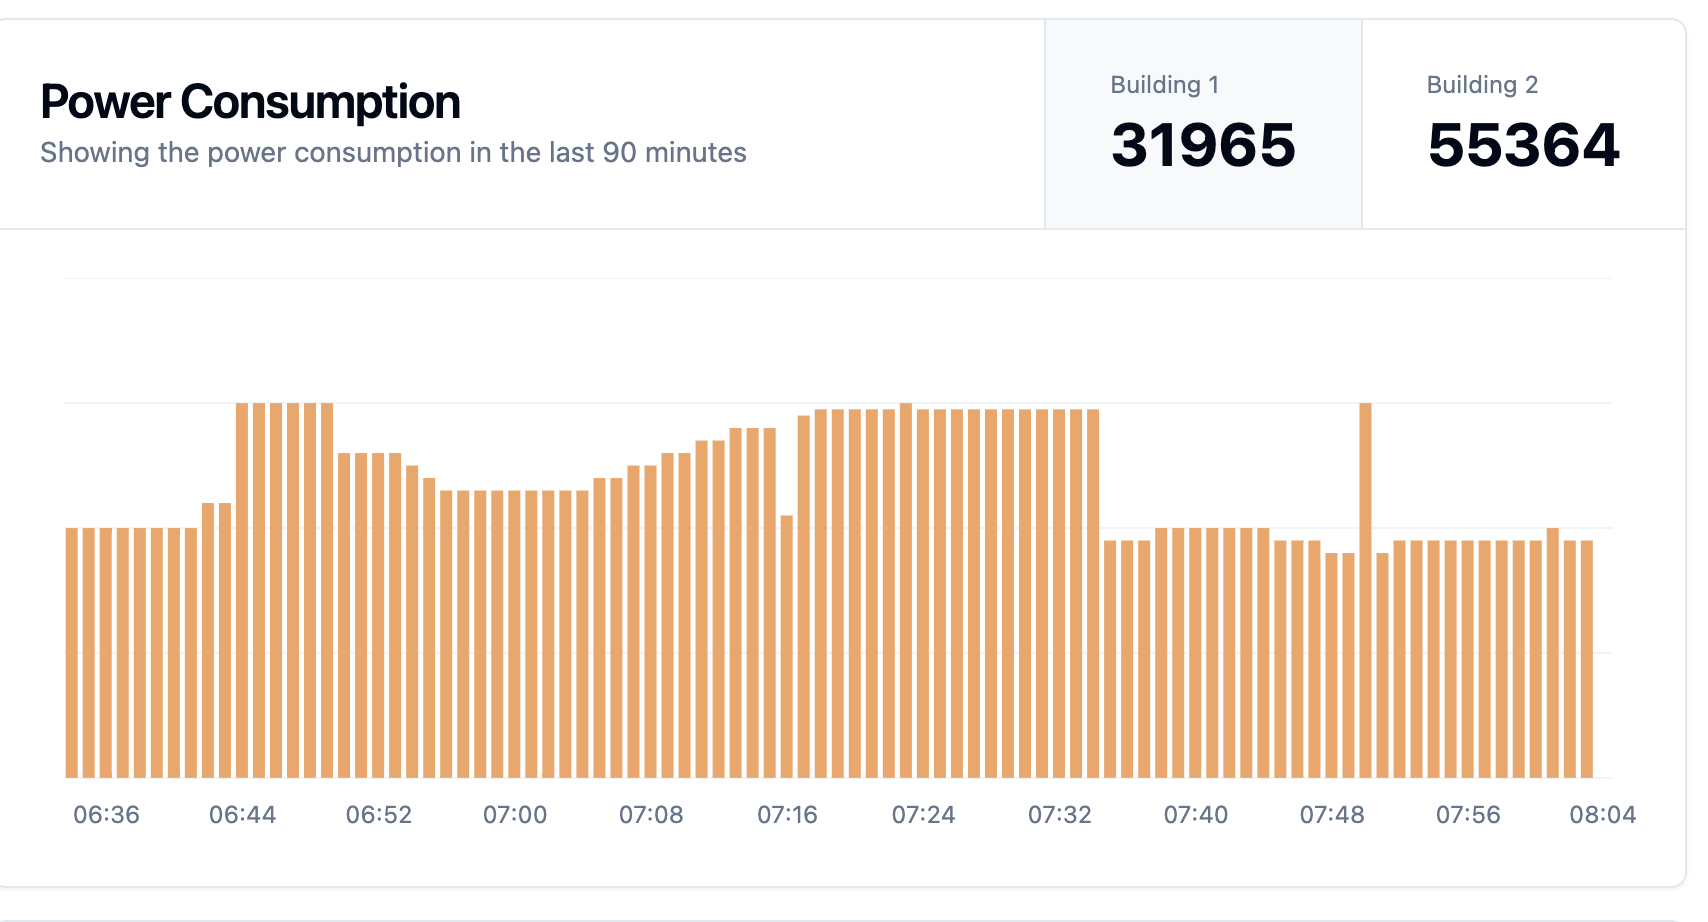Click the short dip bar near 07:16
Viewport: 1708px width, 922px height.
coord(787,646)
